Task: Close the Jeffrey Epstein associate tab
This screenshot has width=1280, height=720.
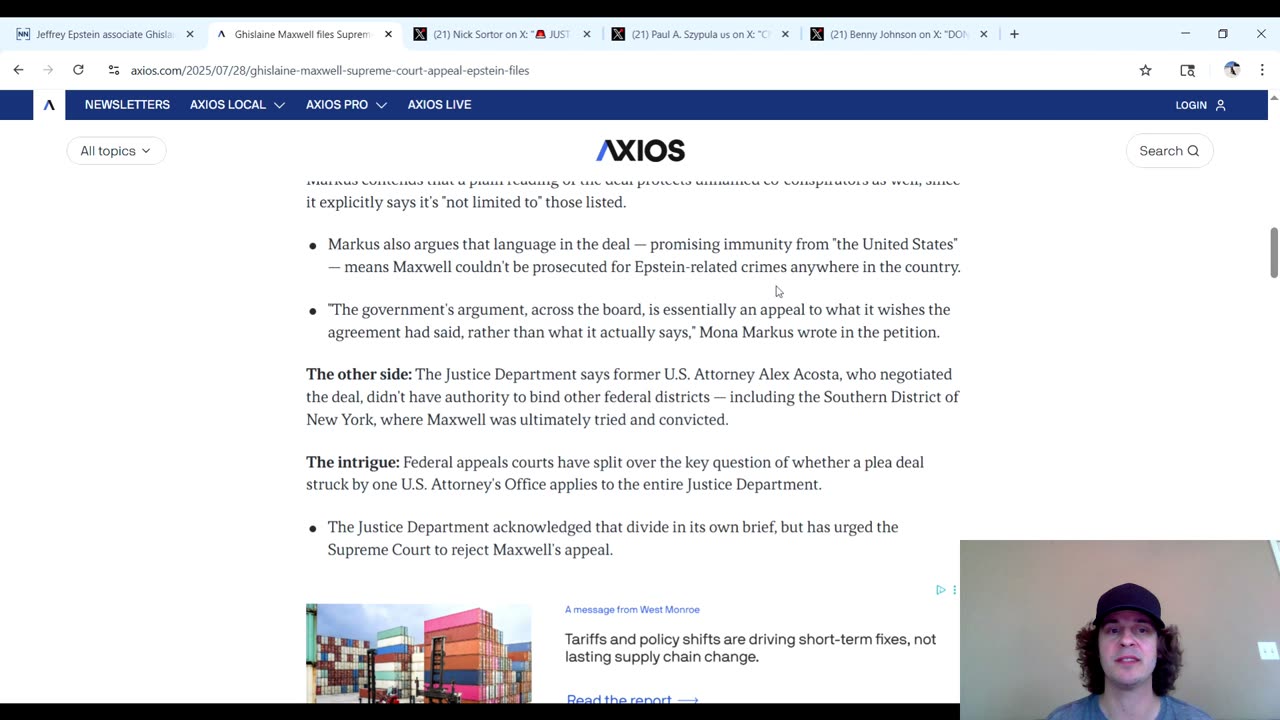Action: point(190,34)
